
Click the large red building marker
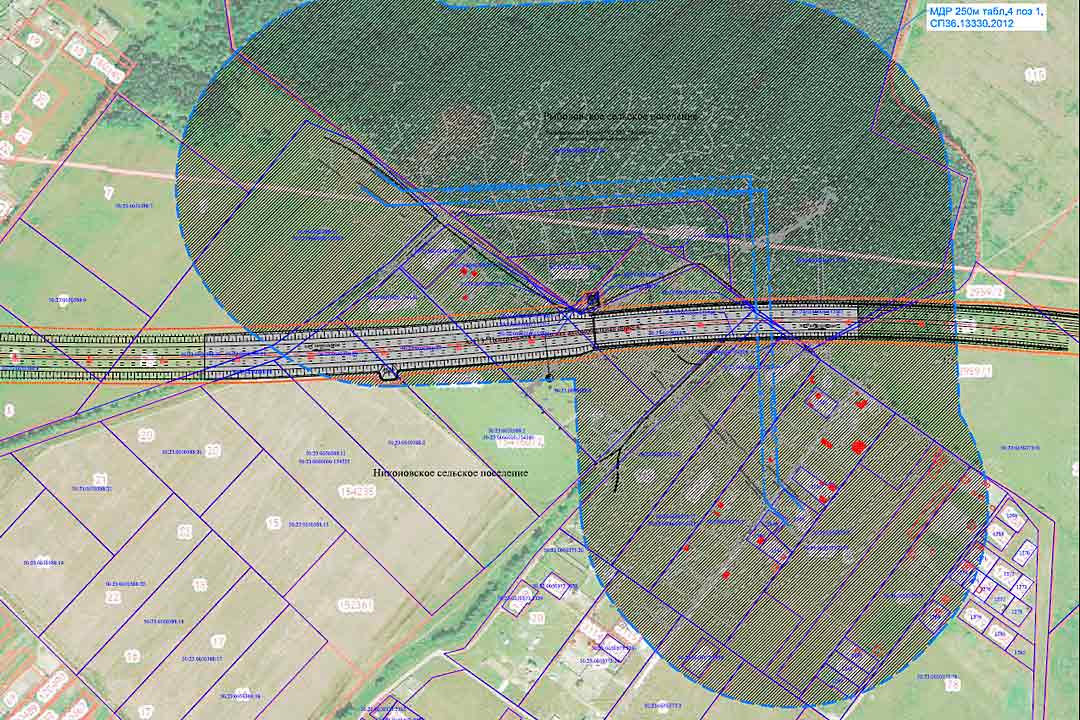click(x=858, y=446)
